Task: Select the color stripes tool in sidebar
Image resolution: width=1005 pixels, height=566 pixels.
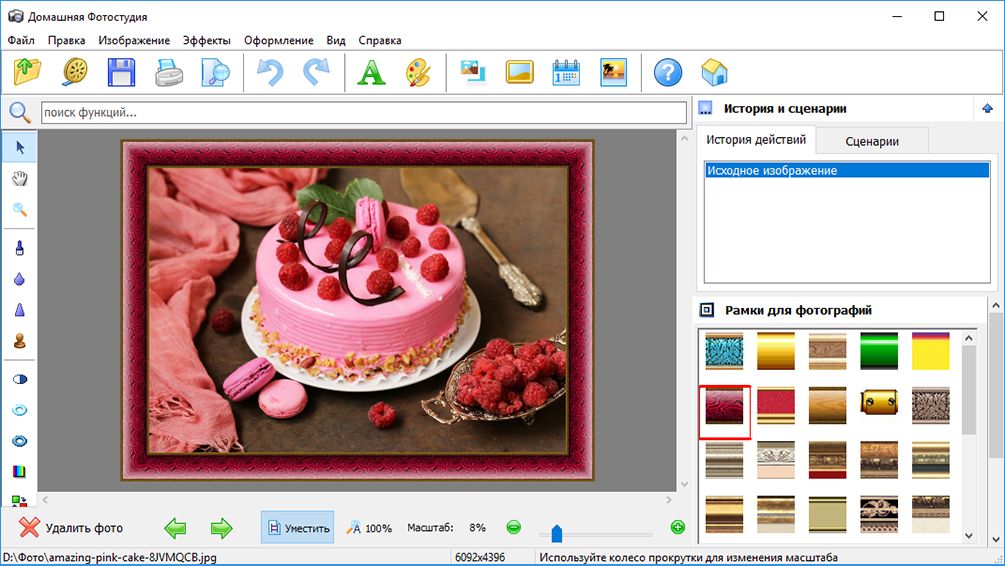Action: click(20, 471)
